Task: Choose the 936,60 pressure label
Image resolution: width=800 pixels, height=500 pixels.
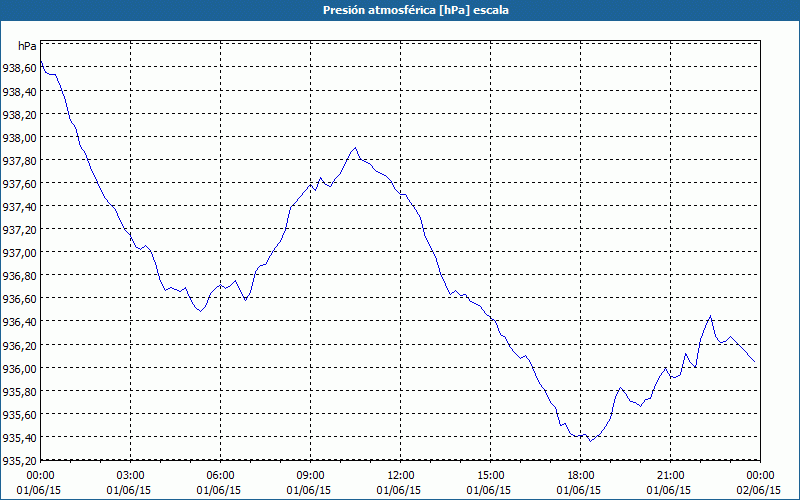Action: coord(19,299)
